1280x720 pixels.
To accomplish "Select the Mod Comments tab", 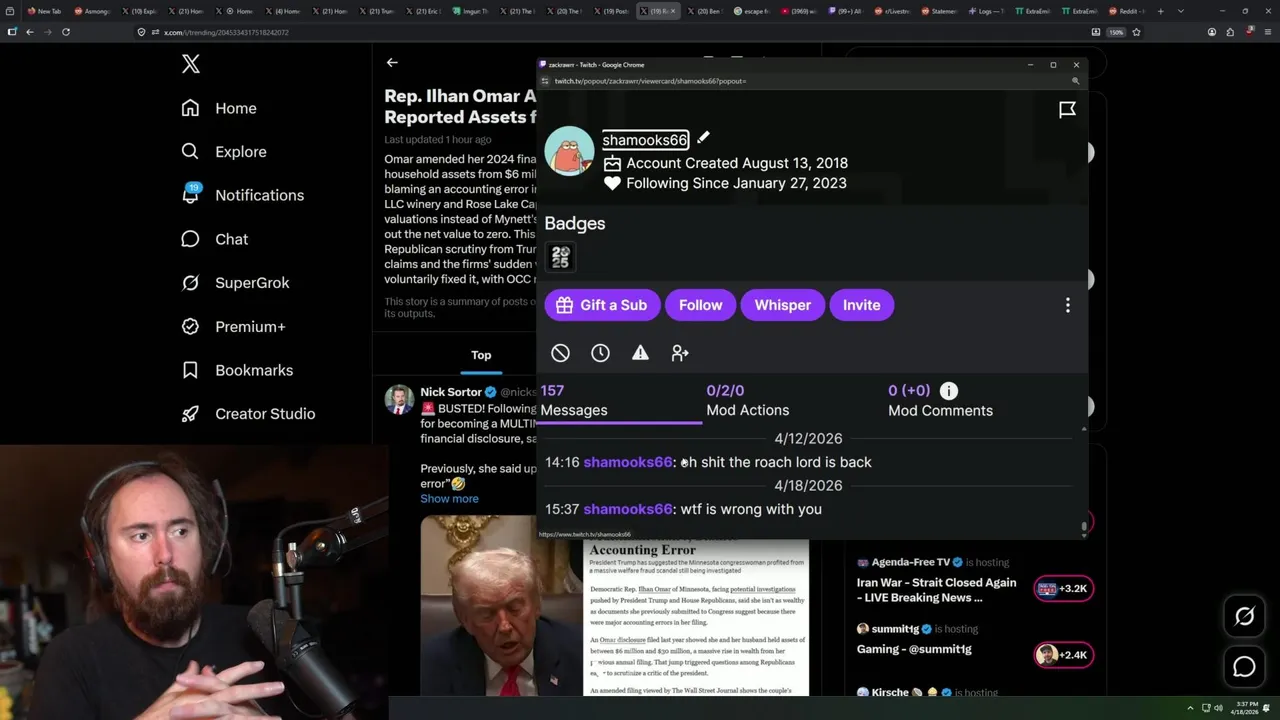I will click(940, 400).
